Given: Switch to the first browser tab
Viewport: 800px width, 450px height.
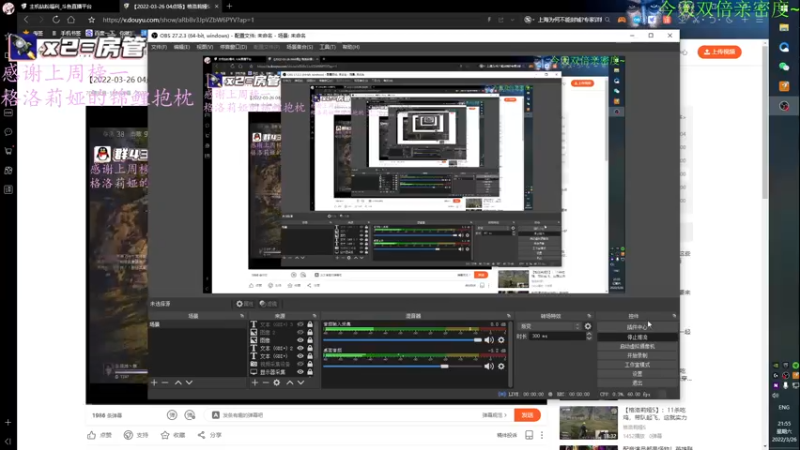Looking at the screenshot, I should pyautogui.click(x=61, y=6).
